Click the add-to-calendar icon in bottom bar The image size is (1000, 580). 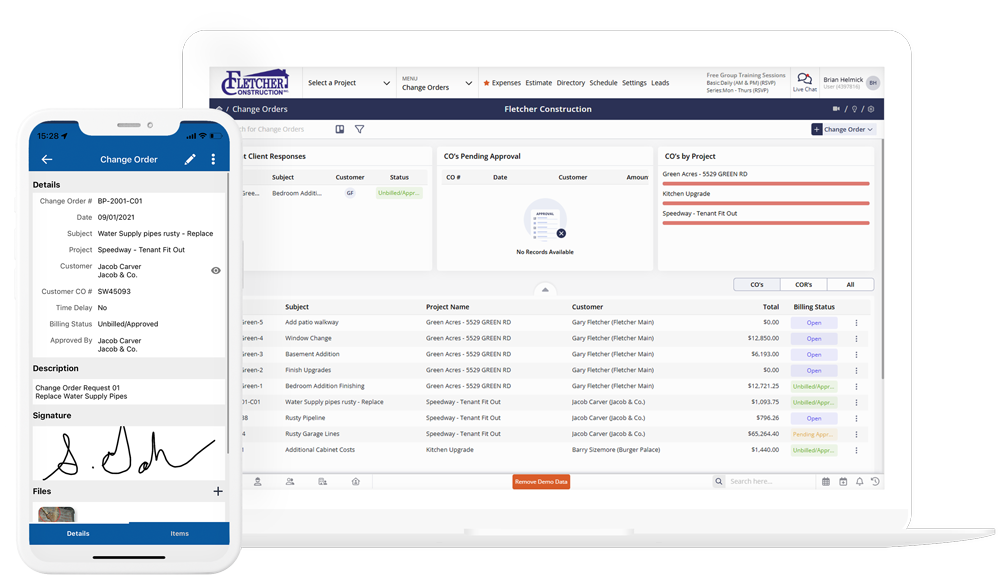click(x=843, y=482)
